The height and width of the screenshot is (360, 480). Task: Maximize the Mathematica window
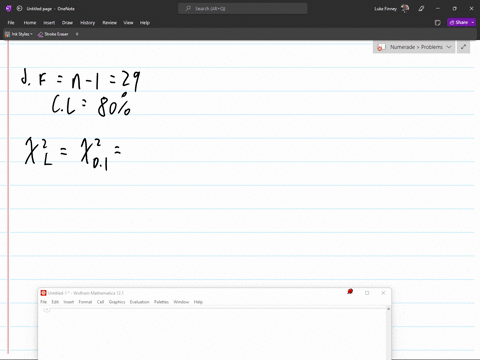tap(367, 293)
